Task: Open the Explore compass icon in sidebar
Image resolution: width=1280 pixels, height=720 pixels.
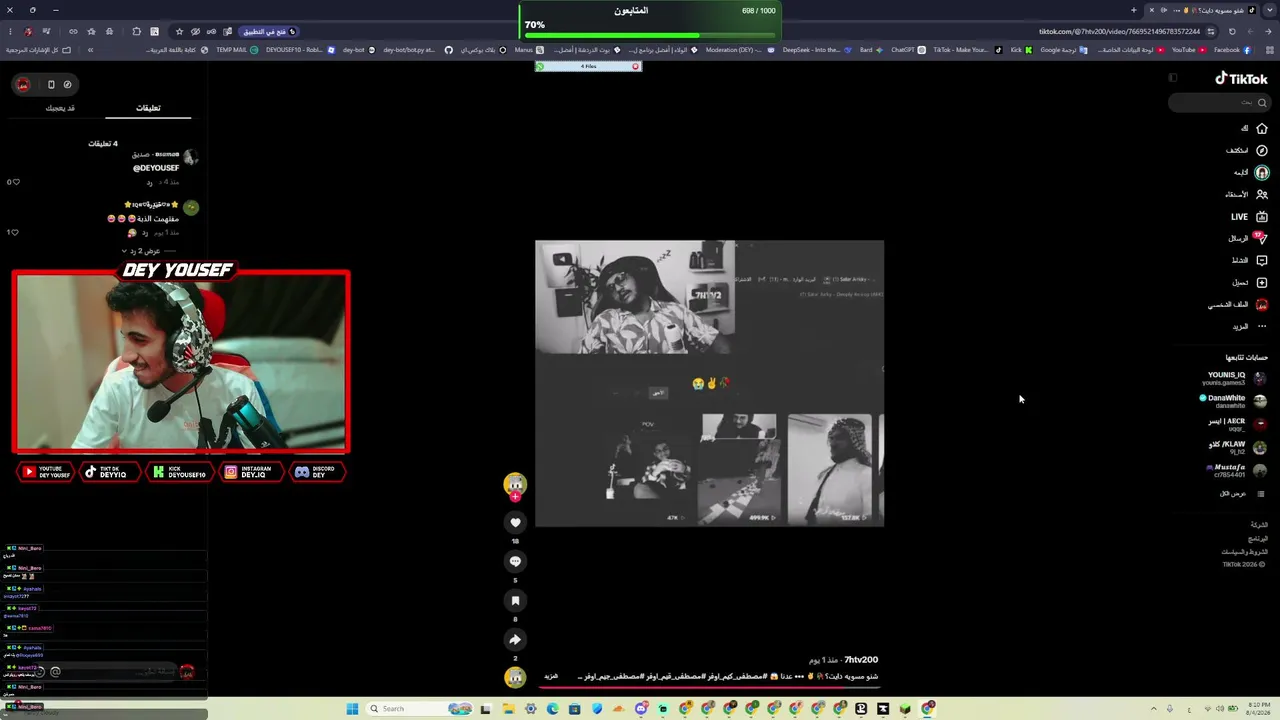Action: [x=1262, y=150]
